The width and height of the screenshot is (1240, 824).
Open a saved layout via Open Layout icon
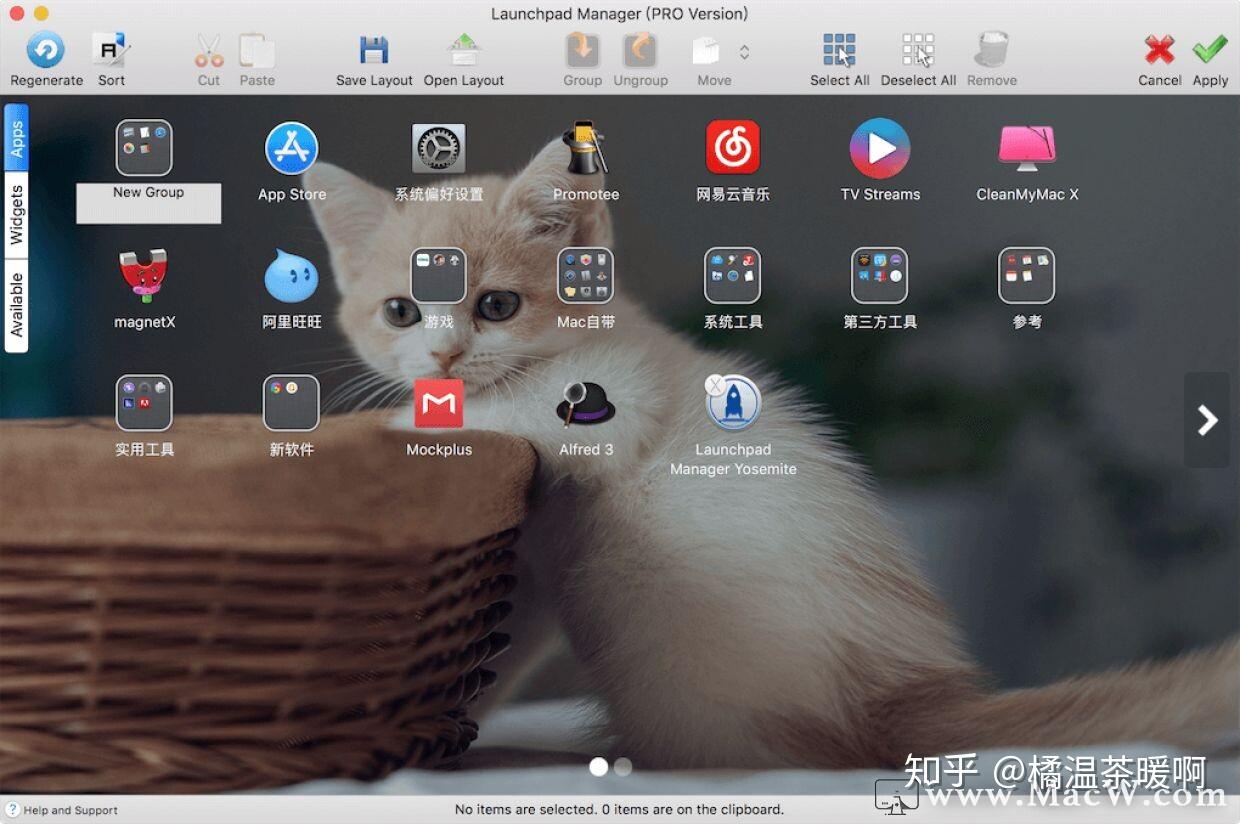tap(463, 48)
